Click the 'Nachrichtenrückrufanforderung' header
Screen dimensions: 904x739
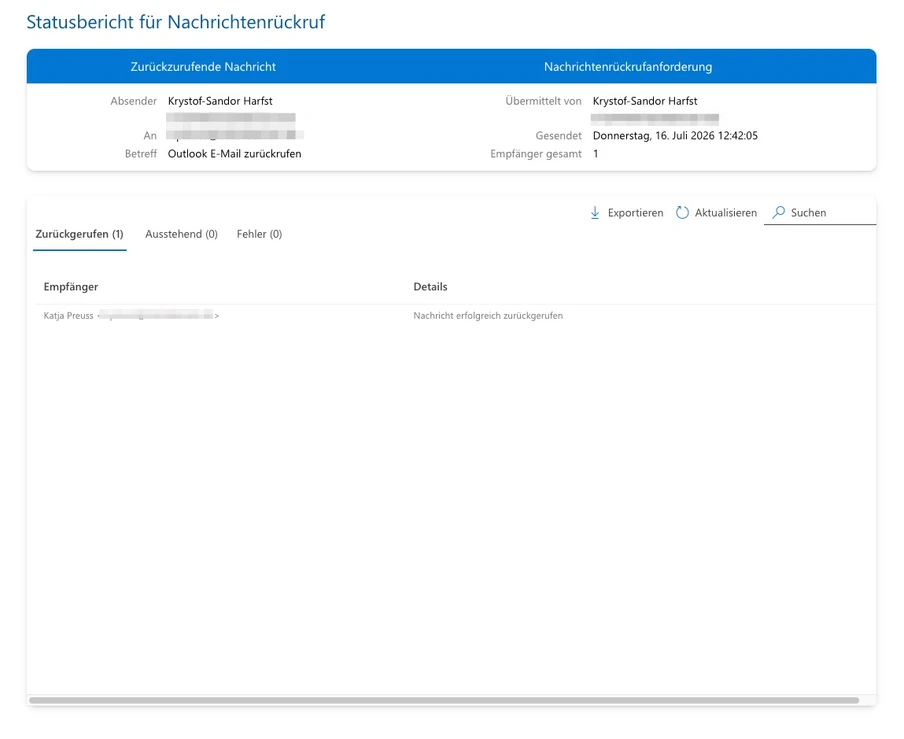pos(628,67)
